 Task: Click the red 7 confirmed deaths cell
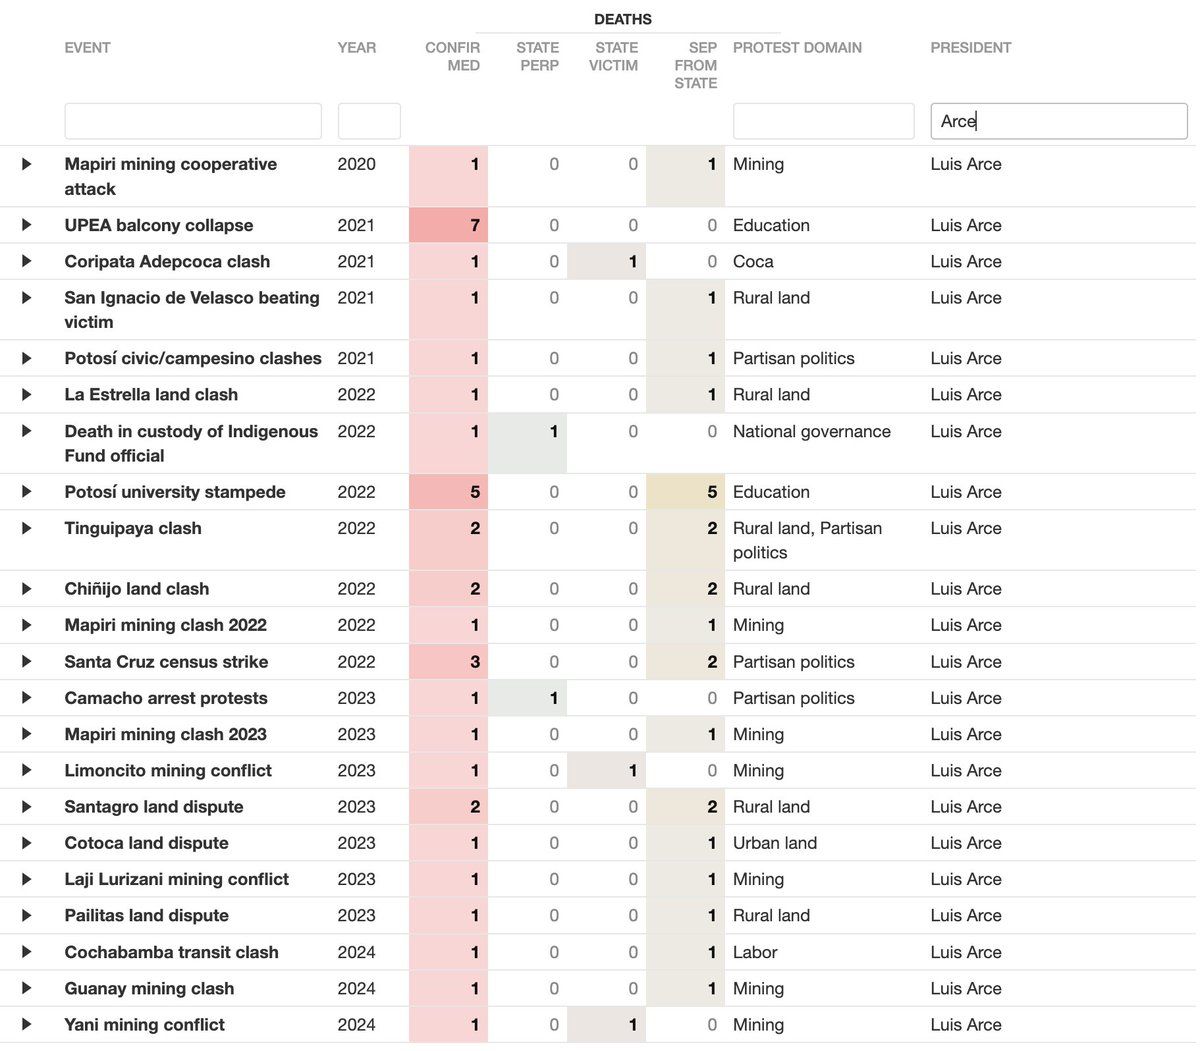click(449, 225)
